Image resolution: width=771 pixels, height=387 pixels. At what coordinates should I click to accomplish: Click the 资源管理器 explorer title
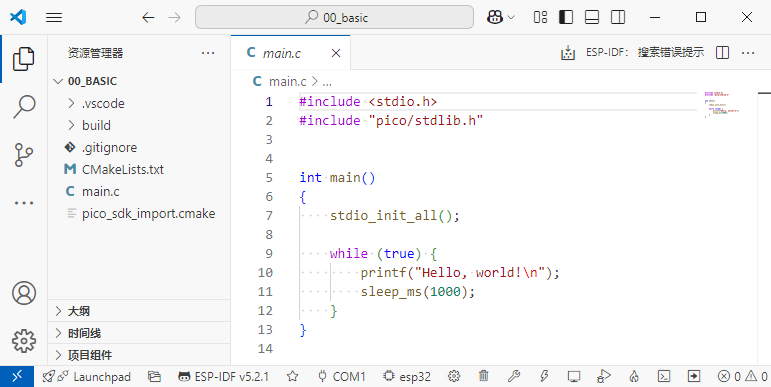coord(95,53)
